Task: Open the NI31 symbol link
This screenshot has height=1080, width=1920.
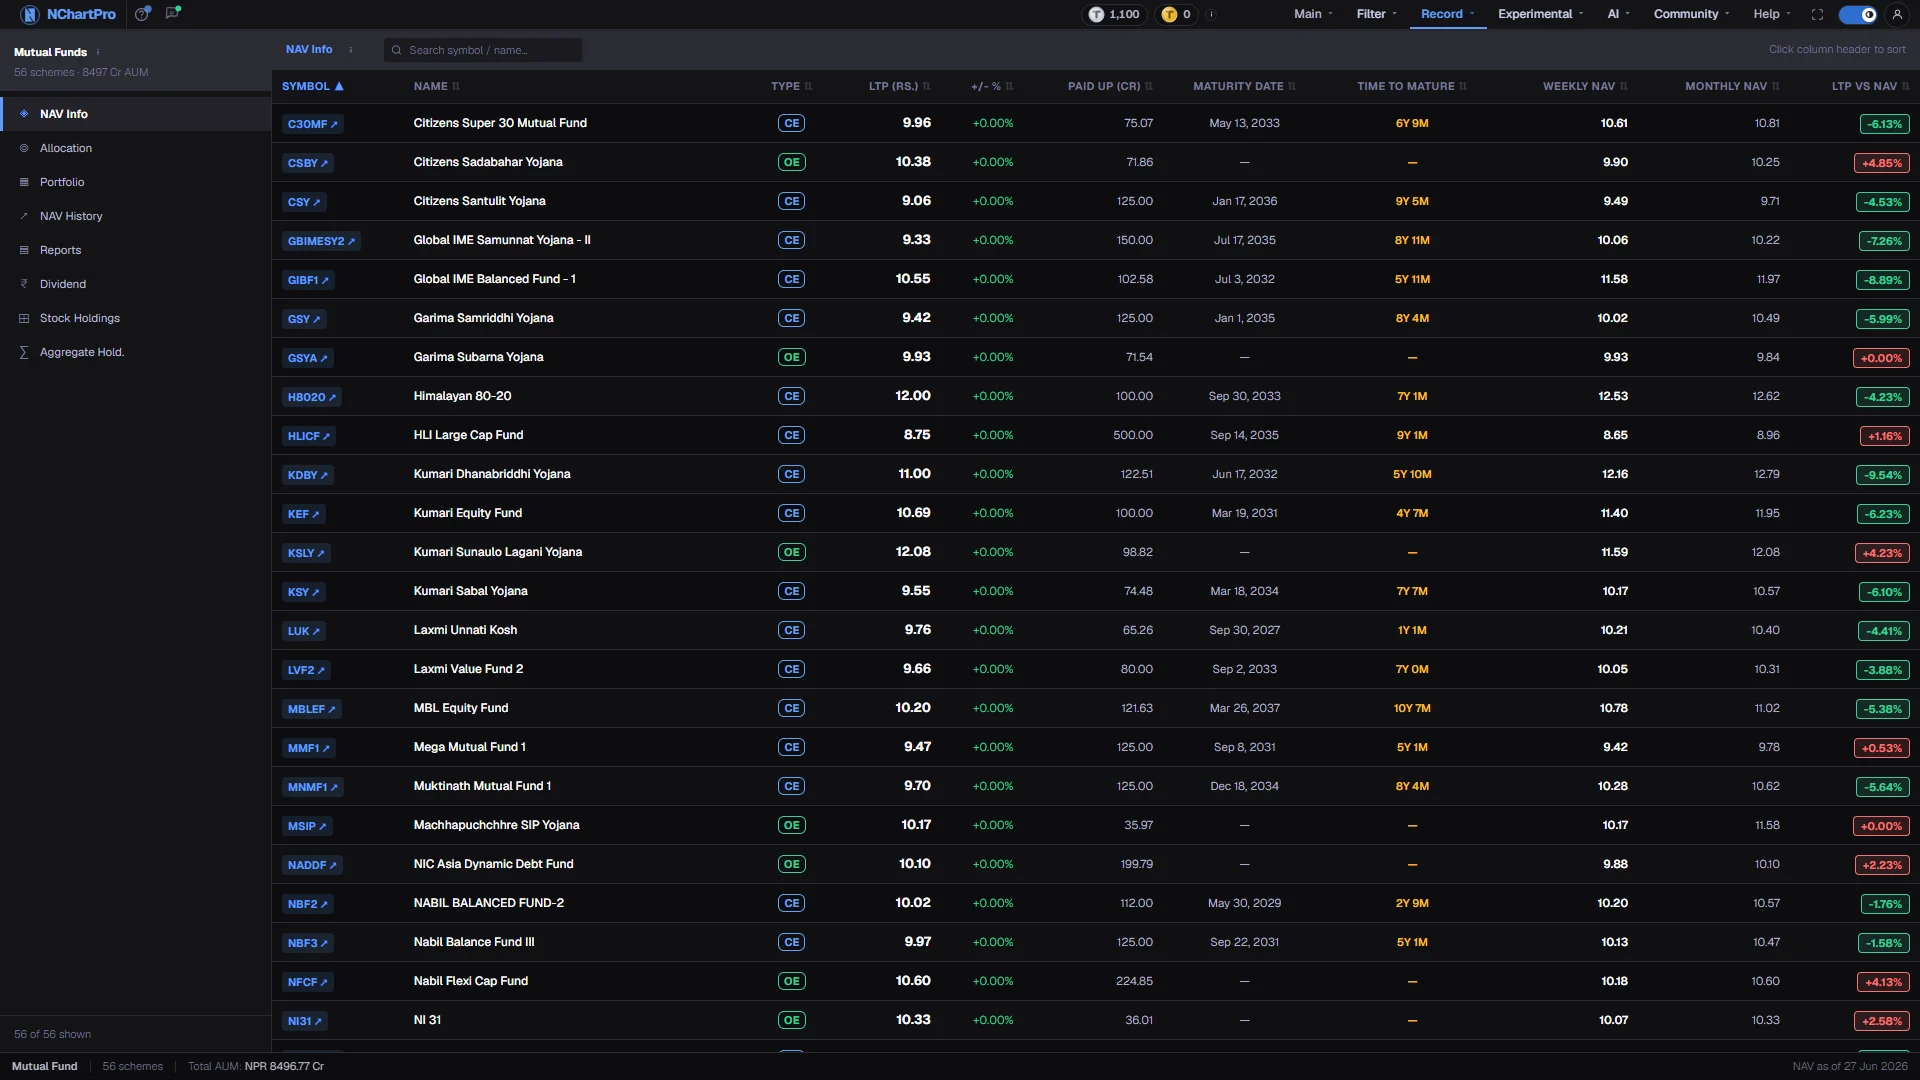Action: tap(304, 1021)
